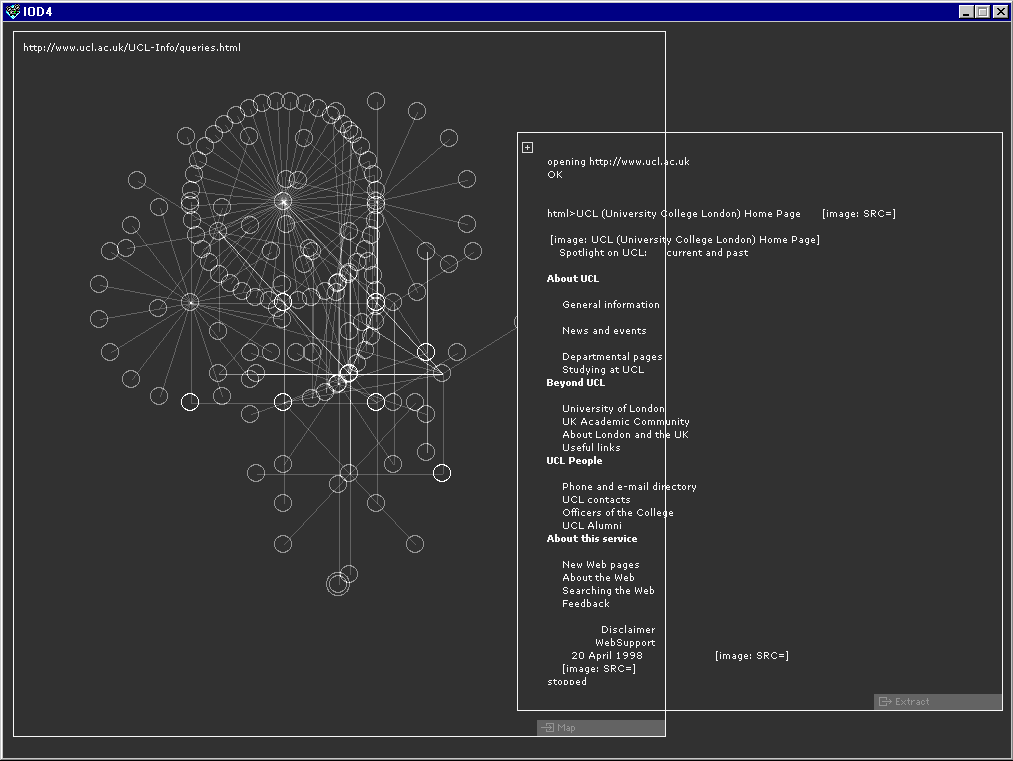Open the "News and events" link
The width and height of the screenshot is (1013, 761).
(x=604, y=330)
